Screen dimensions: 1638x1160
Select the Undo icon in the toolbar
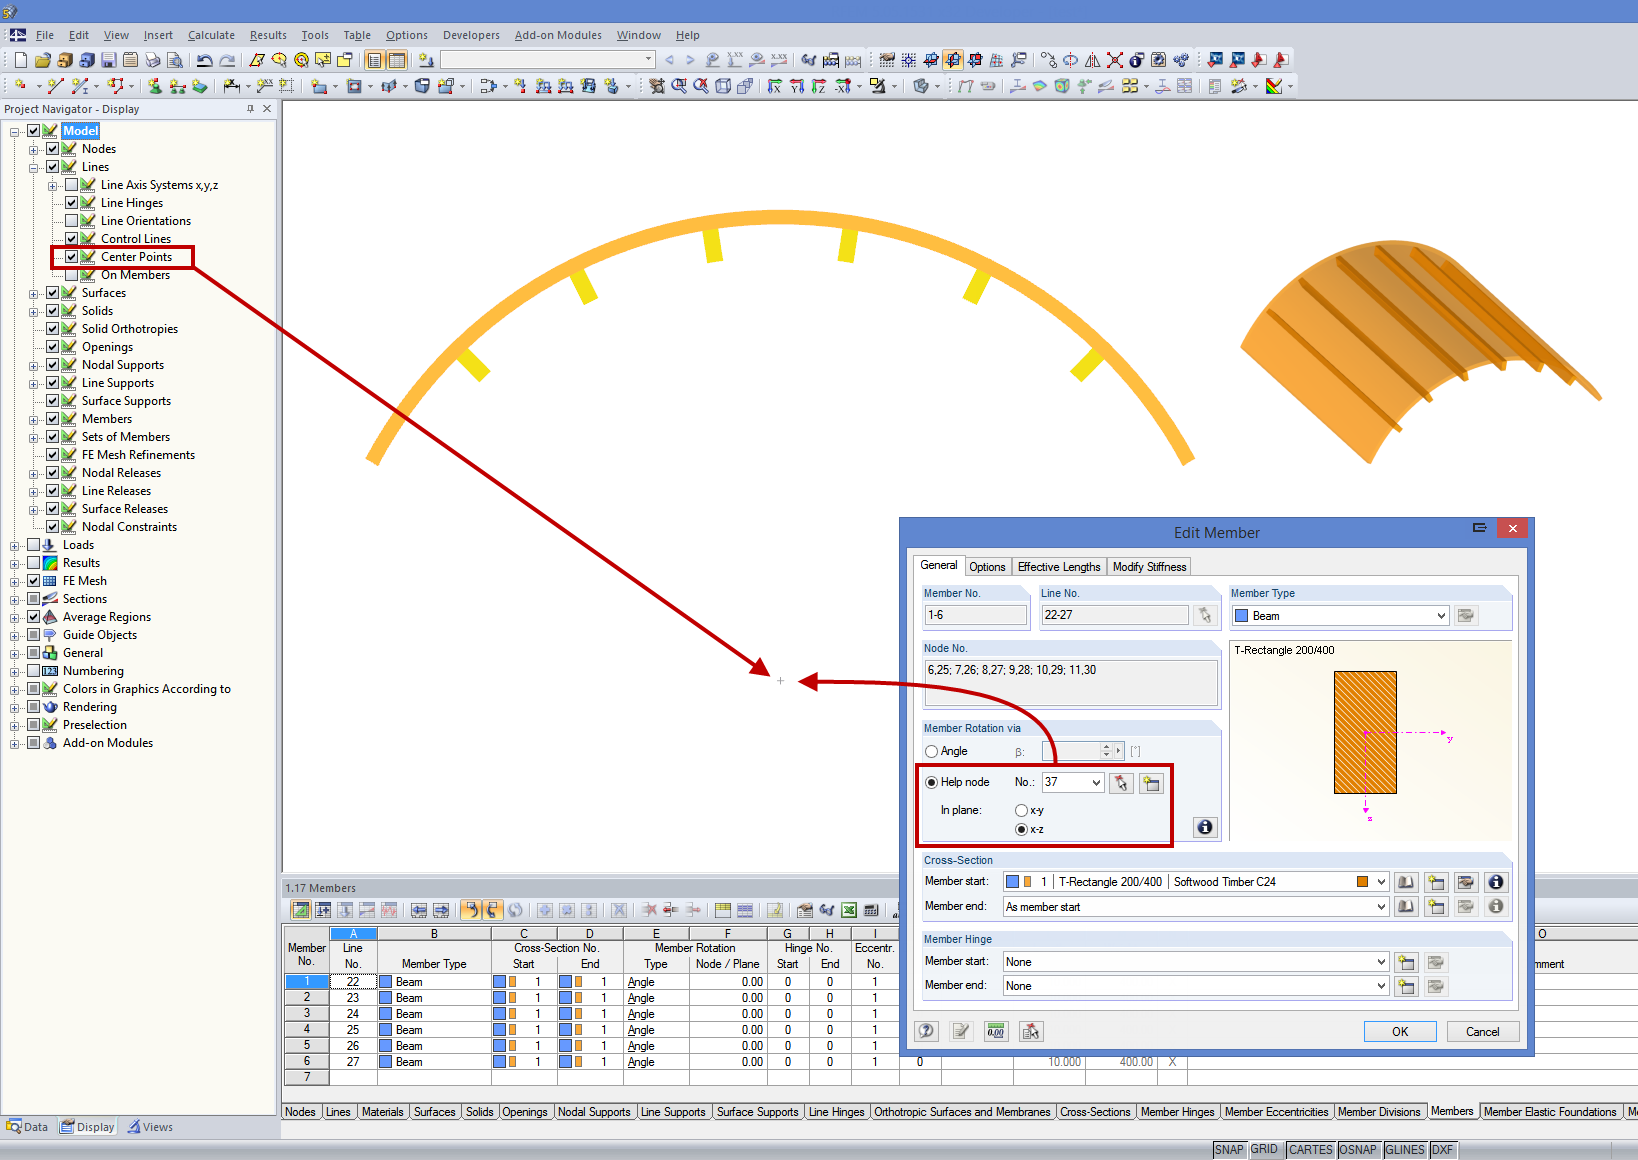(204, 59)
